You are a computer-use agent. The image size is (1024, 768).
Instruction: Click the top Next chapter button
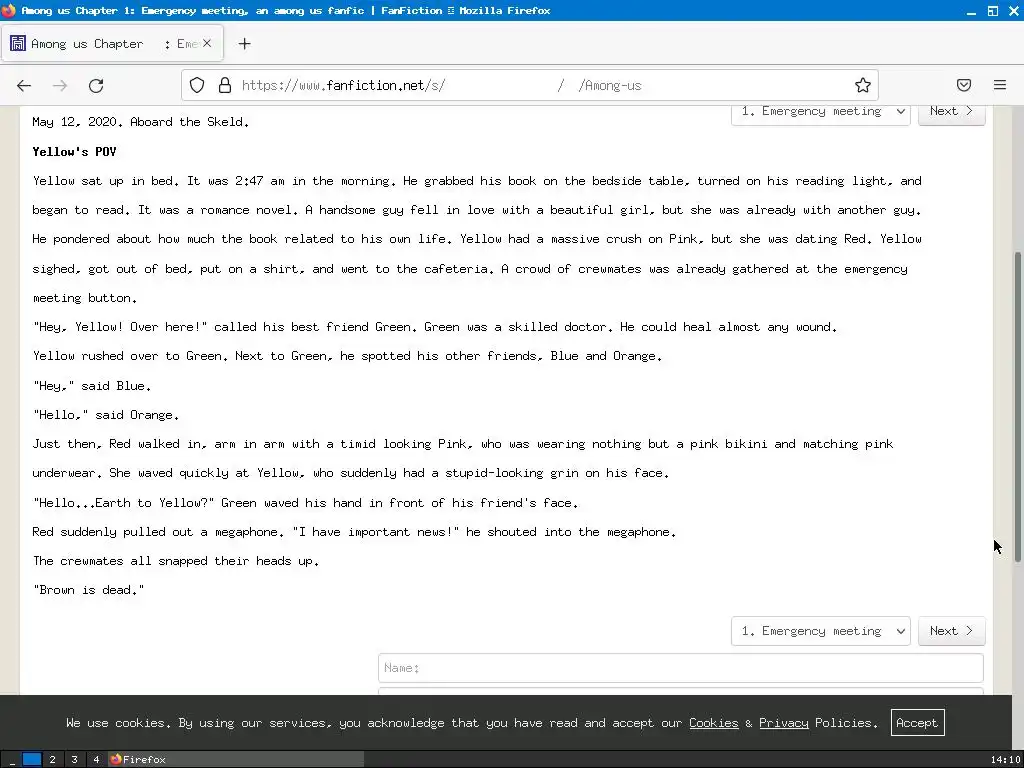[951, 112]
